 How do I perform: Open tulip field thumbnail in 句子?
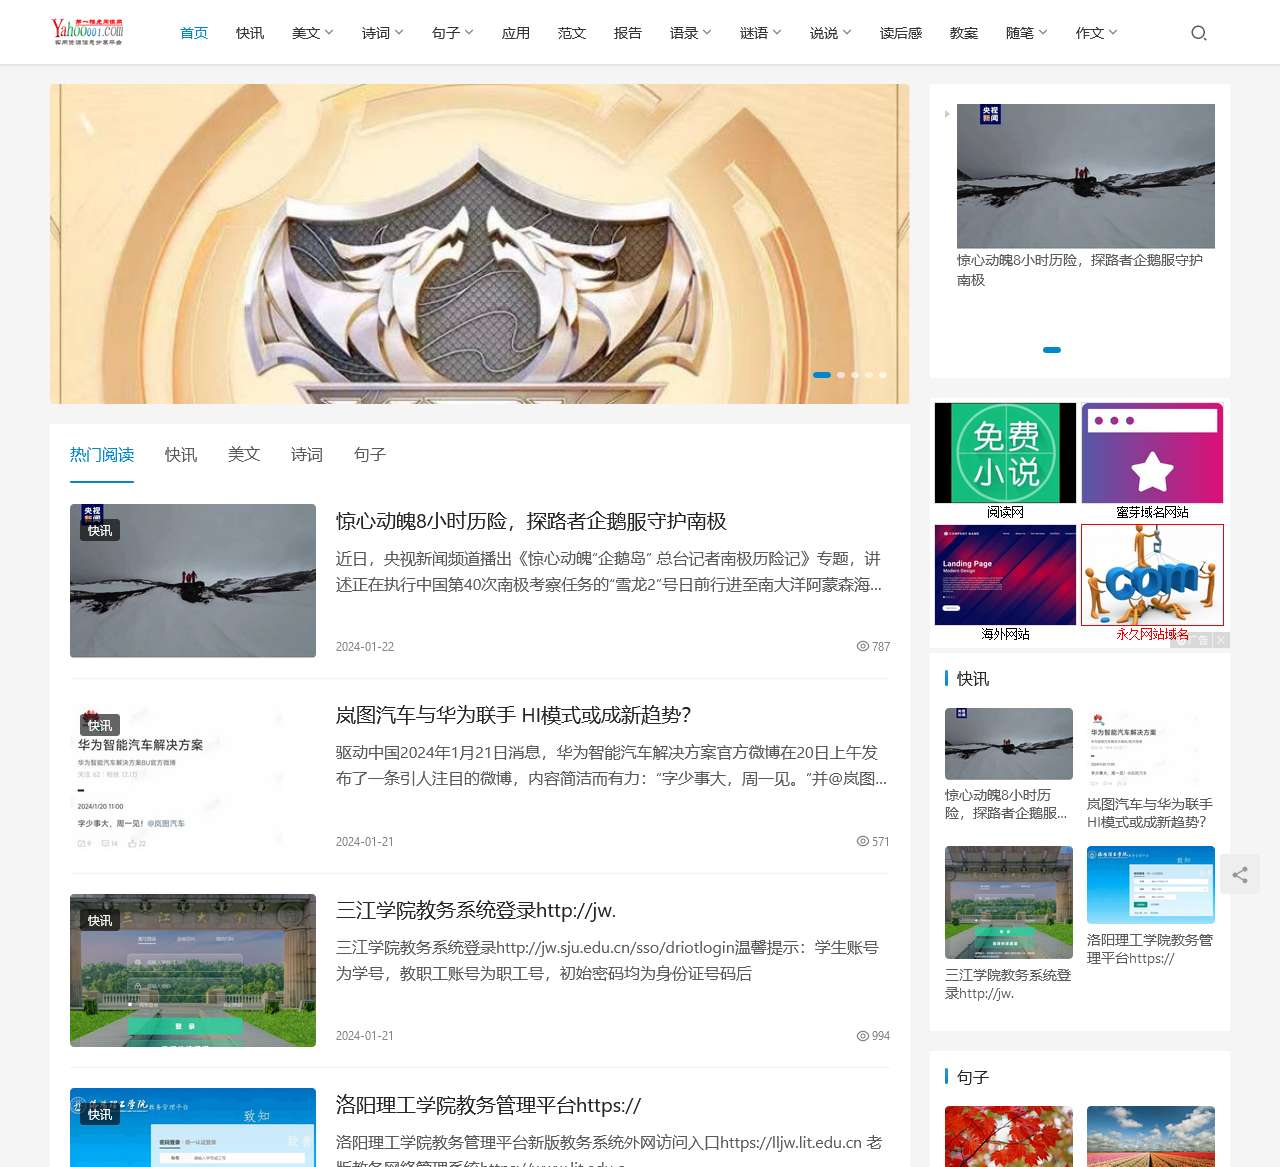[1151, 1136]
